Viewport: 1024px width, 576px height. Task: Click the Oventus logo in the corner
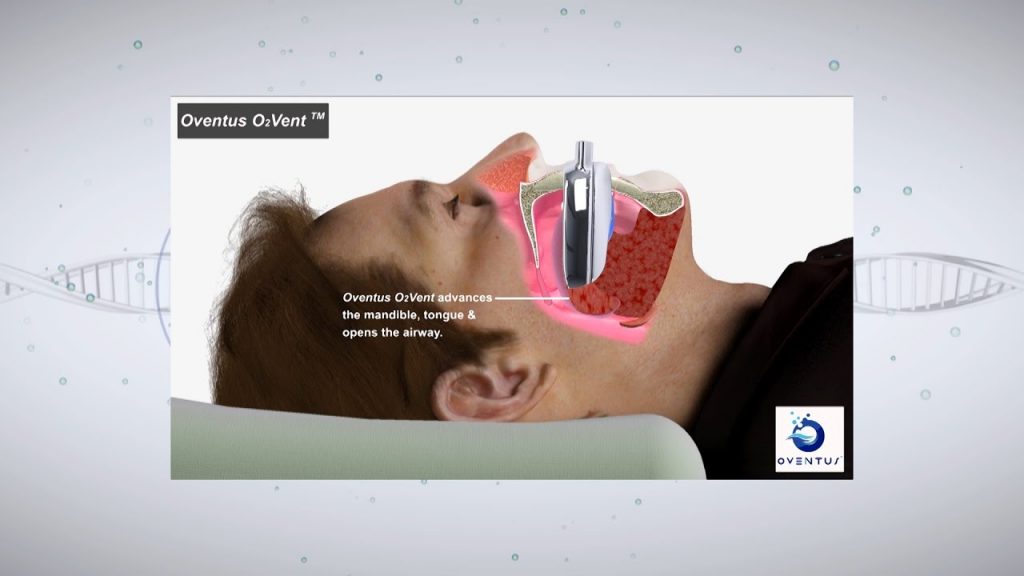(x=809, y=440)
